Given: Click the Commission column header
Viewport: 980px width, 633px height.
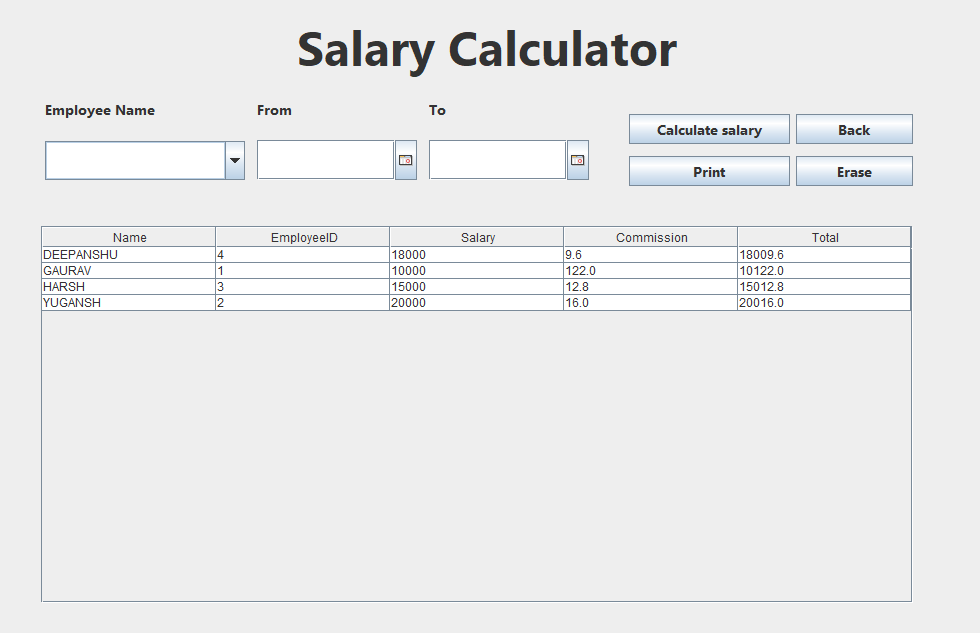Looking at the screenshot, I should pos(651,237).
